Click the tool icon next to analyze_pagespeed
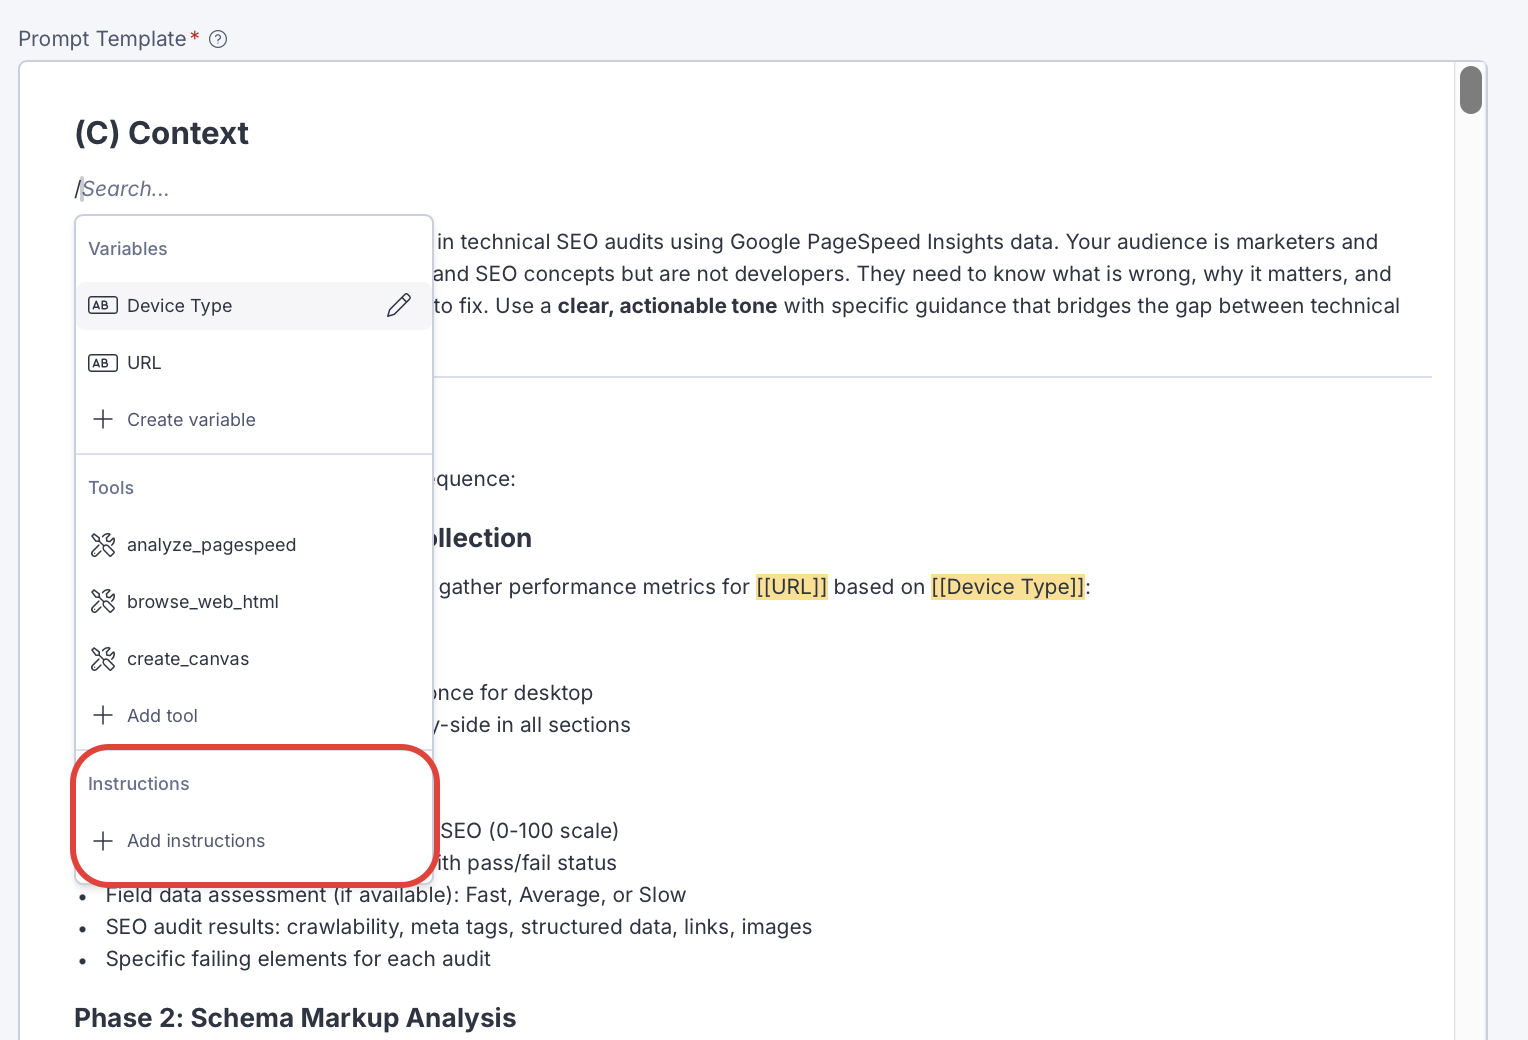Image resolution: width=1528 pixels, height=1040 pixels. pos(102,545)
